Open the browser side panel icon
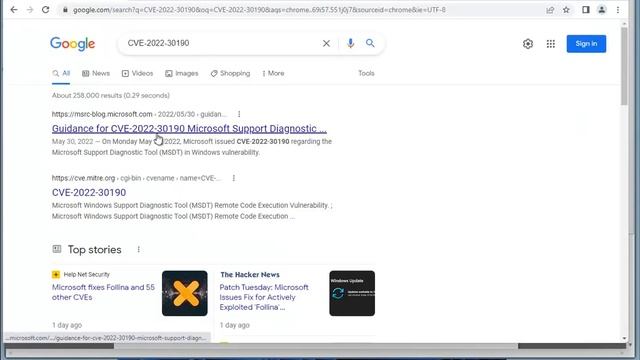The image size is (640, 360). coord(586,10)
